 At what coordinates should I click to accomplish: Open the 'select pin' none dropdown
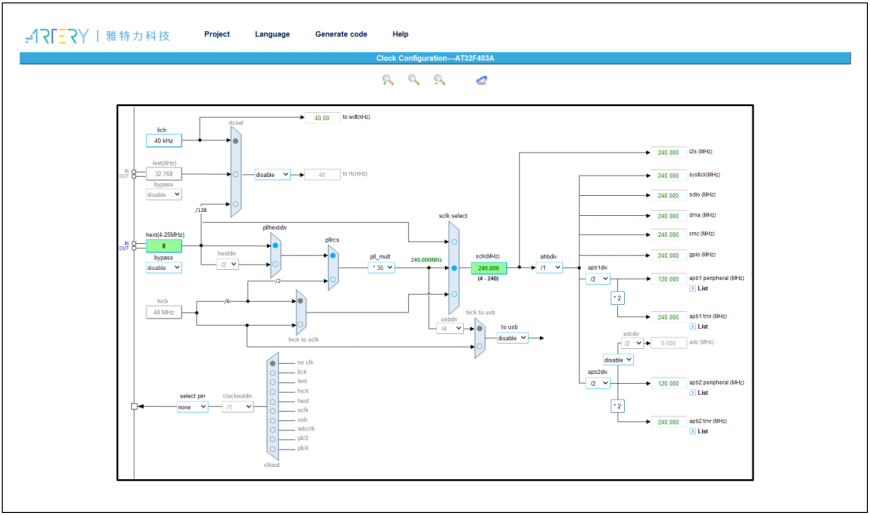point(193,407)
